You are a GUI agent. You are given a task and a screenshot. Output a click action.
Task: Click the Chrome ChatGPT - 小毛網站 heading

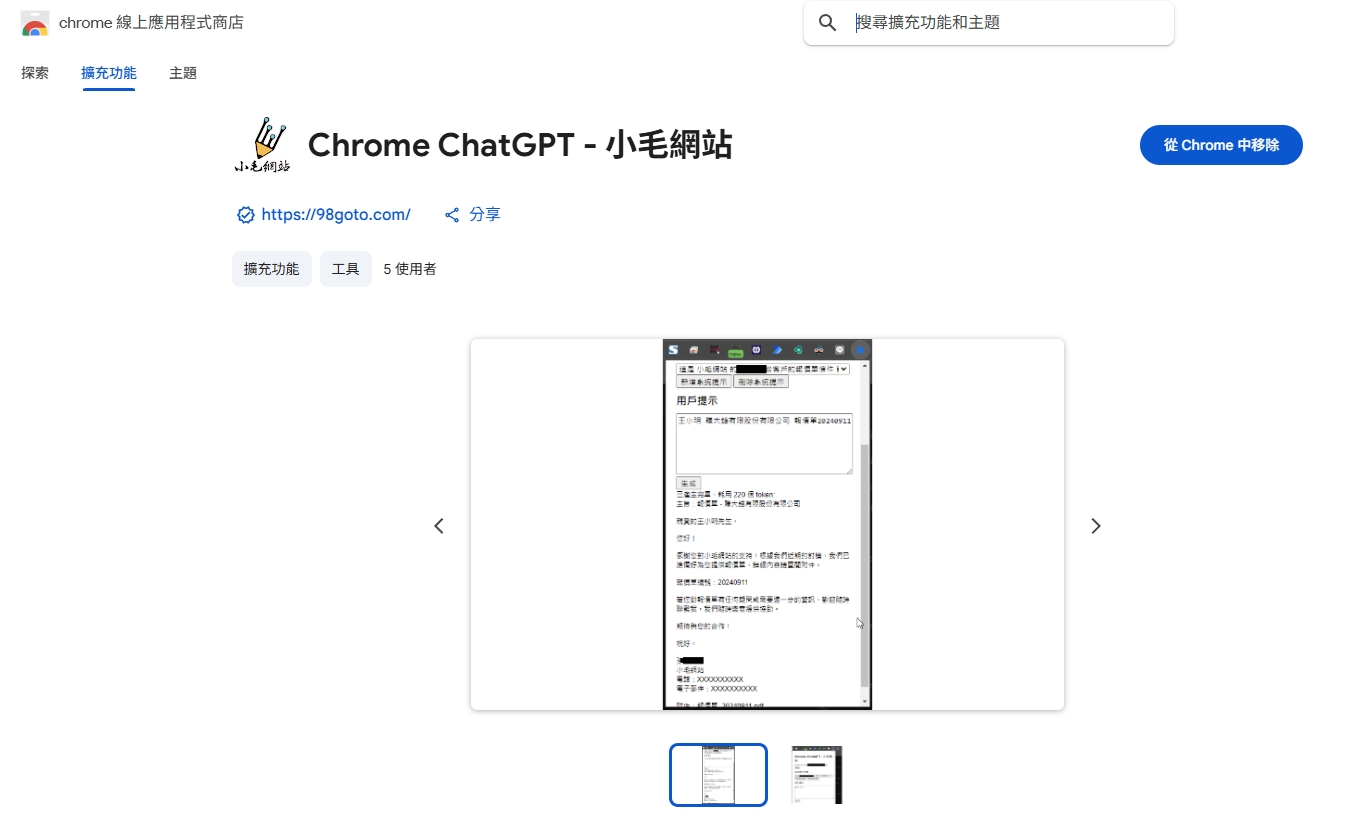[520, 145]
